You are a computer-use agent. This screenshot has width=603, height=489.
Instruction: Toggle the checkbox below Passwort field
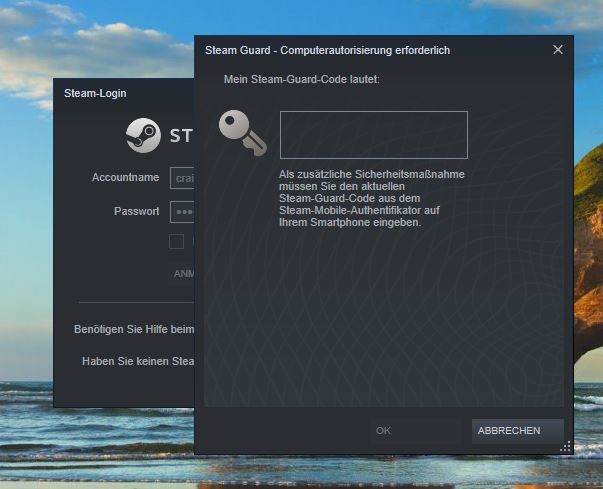177,241
